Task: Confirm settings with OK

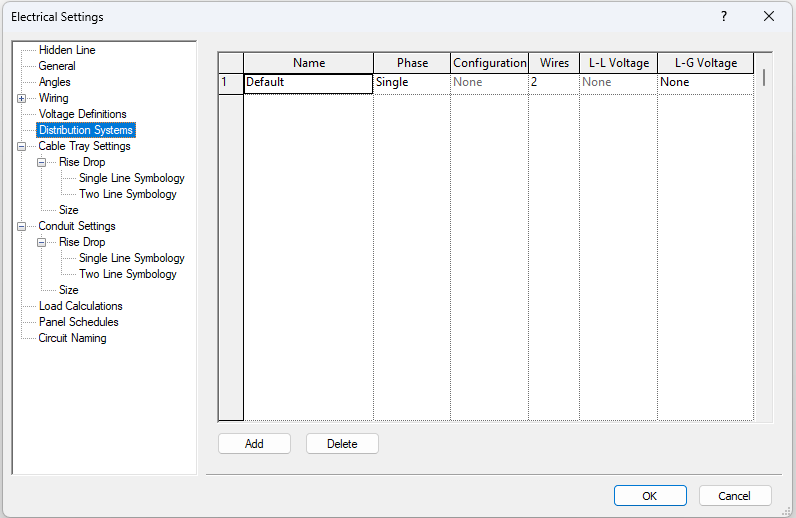Action: [650, 496]
